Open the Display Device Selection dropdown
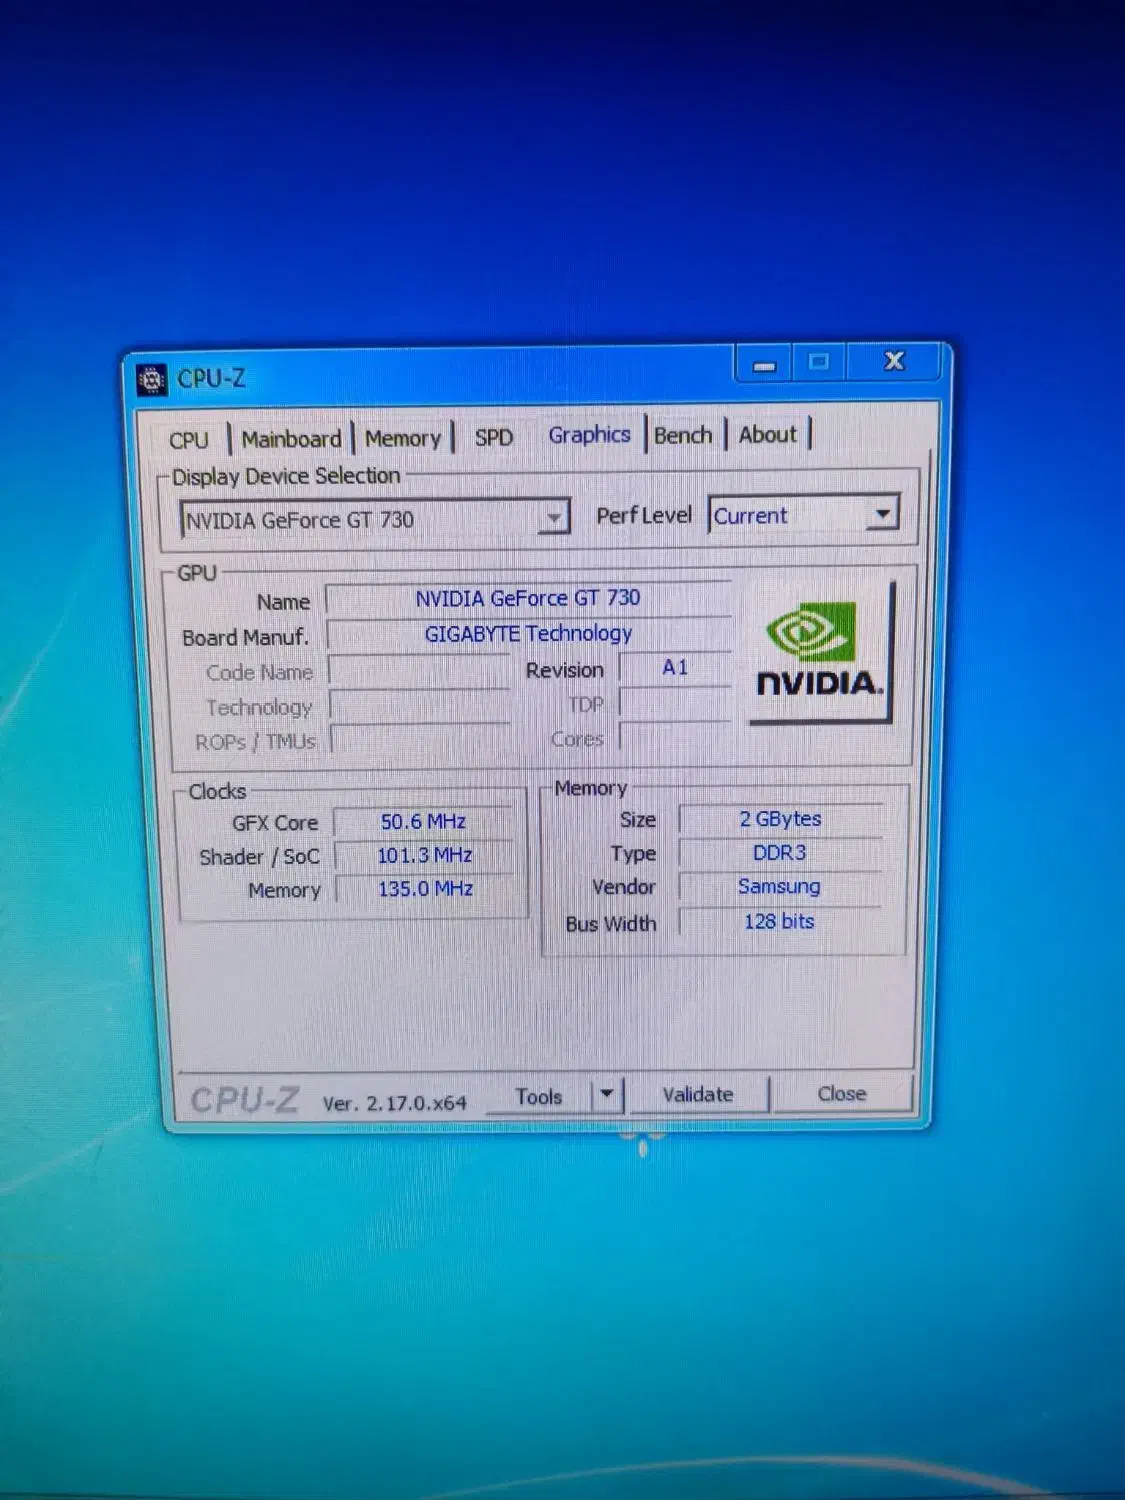Image resolution: width=1125 pixels, height=1500 pixels. [556, 516]
